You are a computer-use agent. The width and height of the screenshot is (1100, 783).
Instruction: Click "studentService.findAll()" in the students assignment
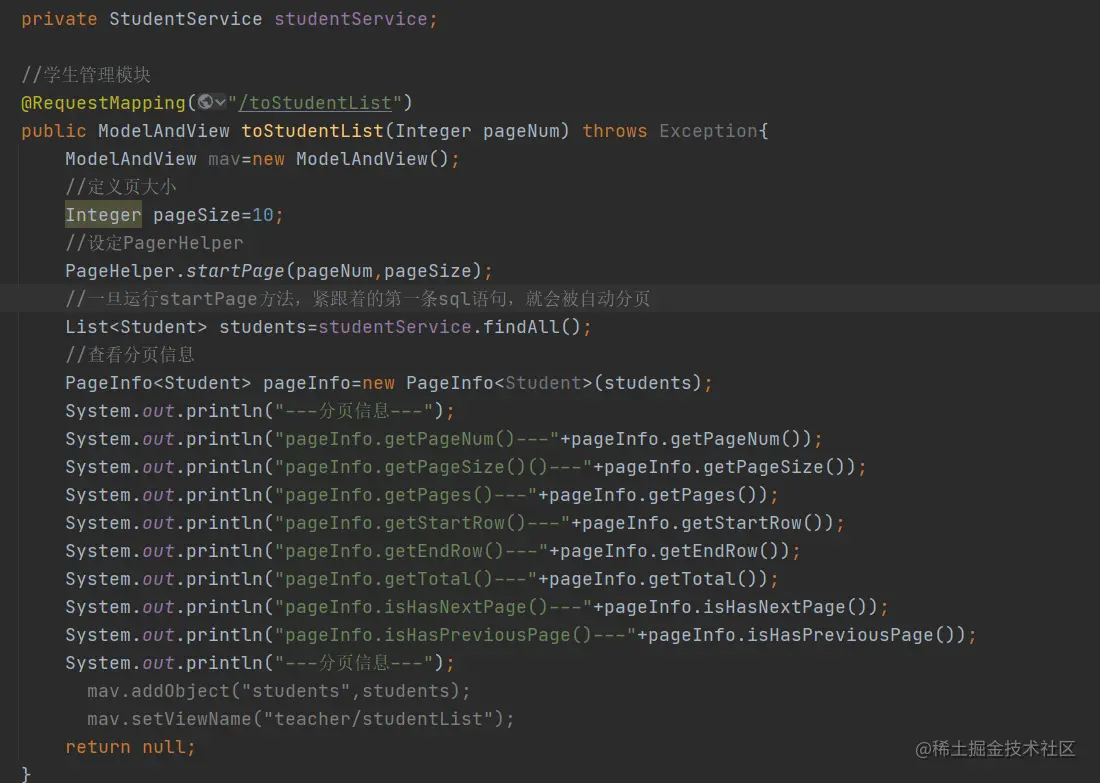coord(449,327)
